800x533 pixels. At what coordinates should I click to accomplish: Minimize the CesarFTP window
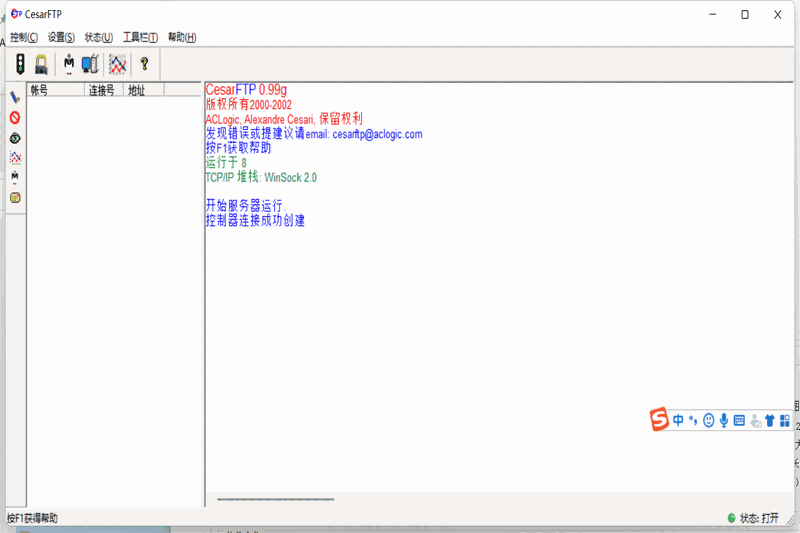pos(713,14)
